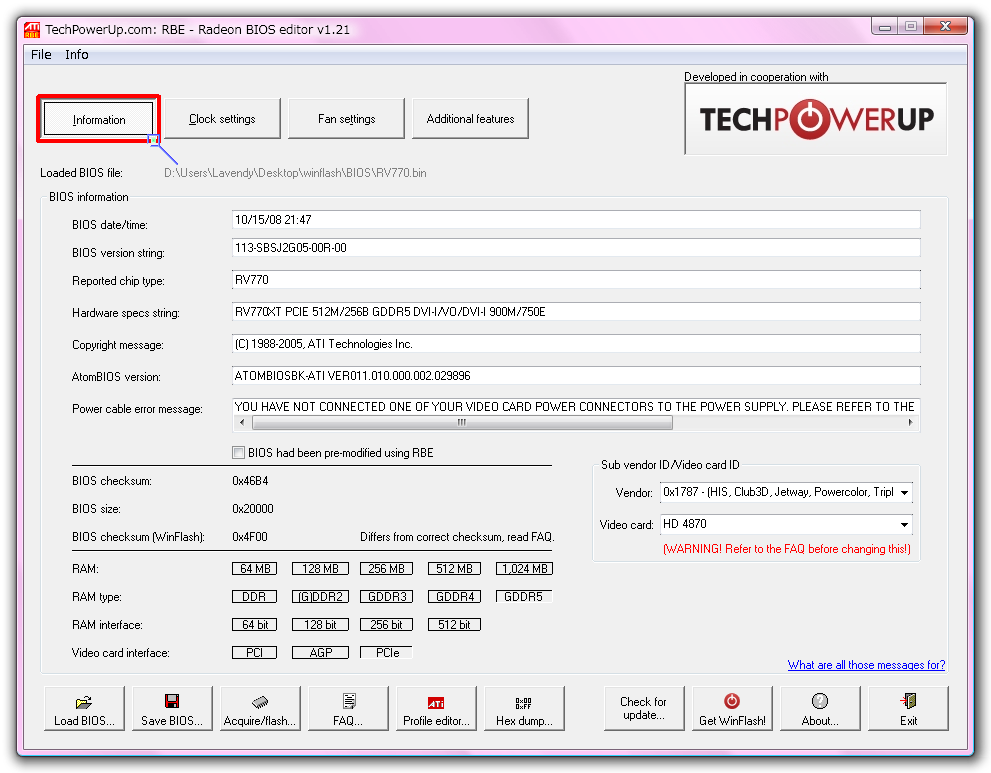Screen dimensions: 991x773
Task: Click the Hardware specs string field
Action: coord(576,312)
